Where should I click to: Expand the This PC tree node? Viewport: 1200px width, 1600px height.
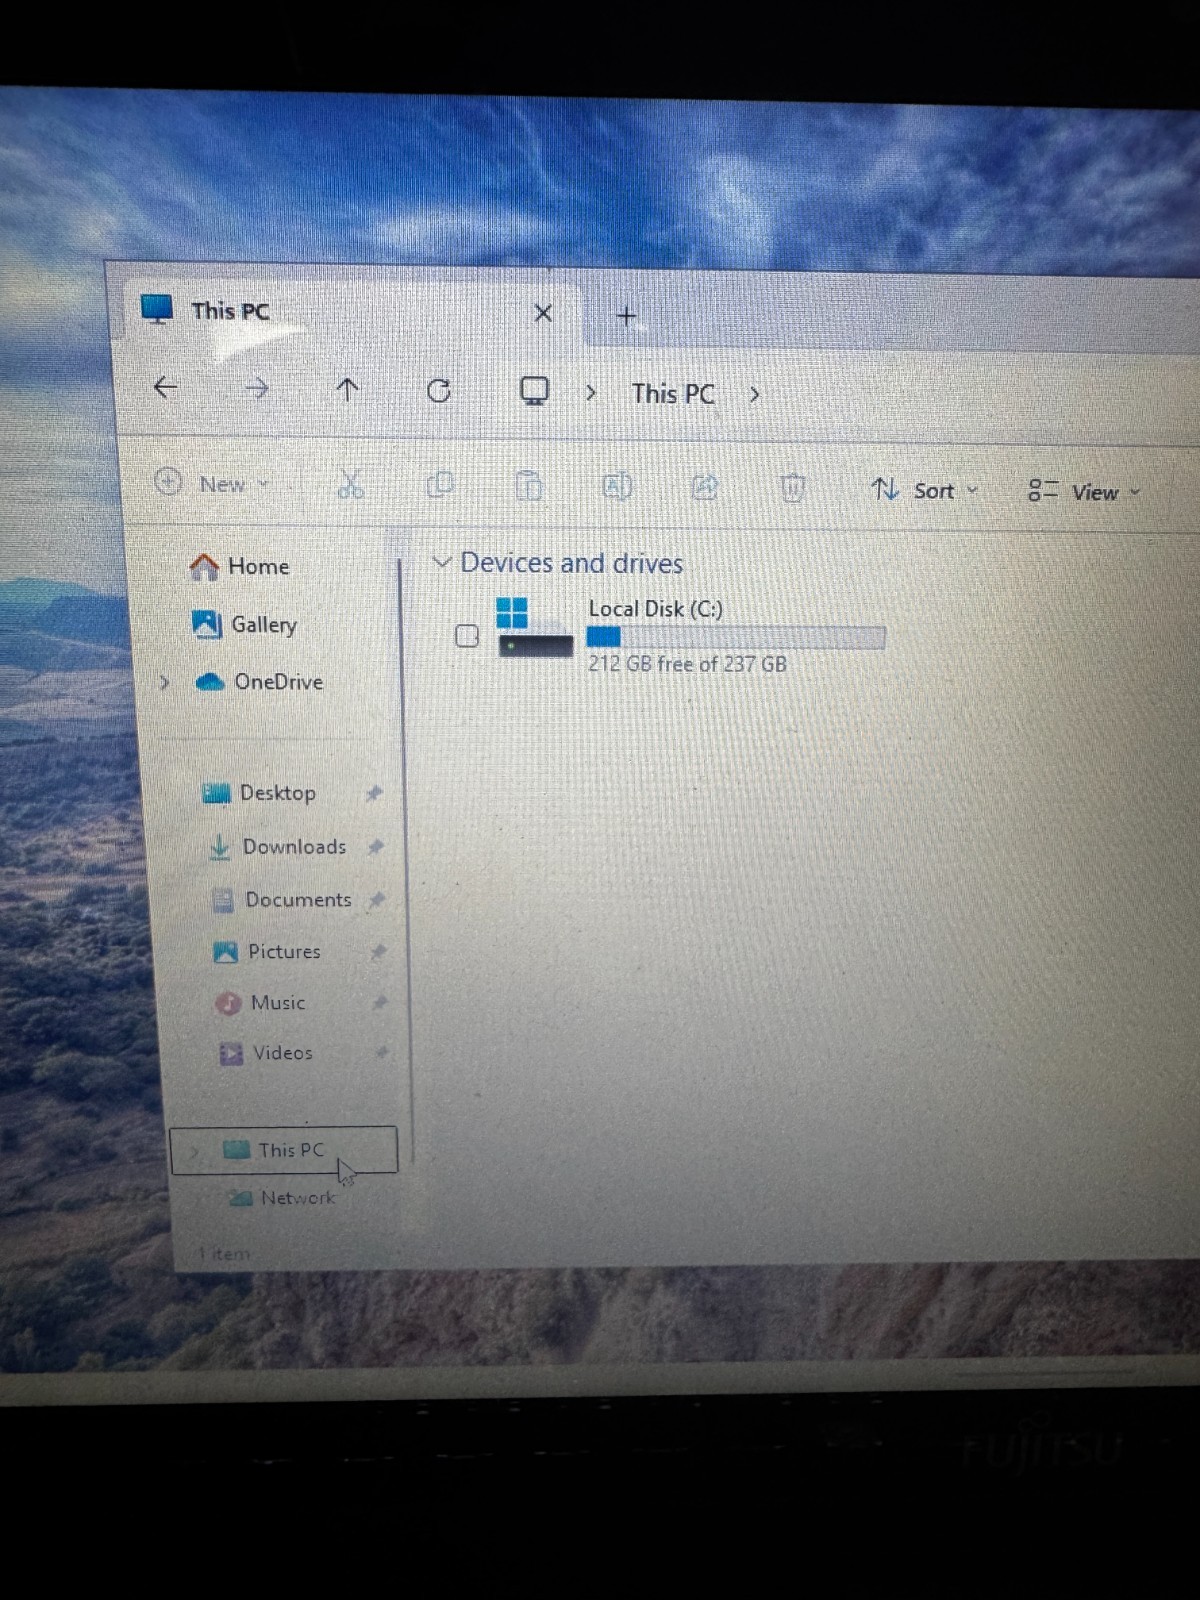(195, 1151)
